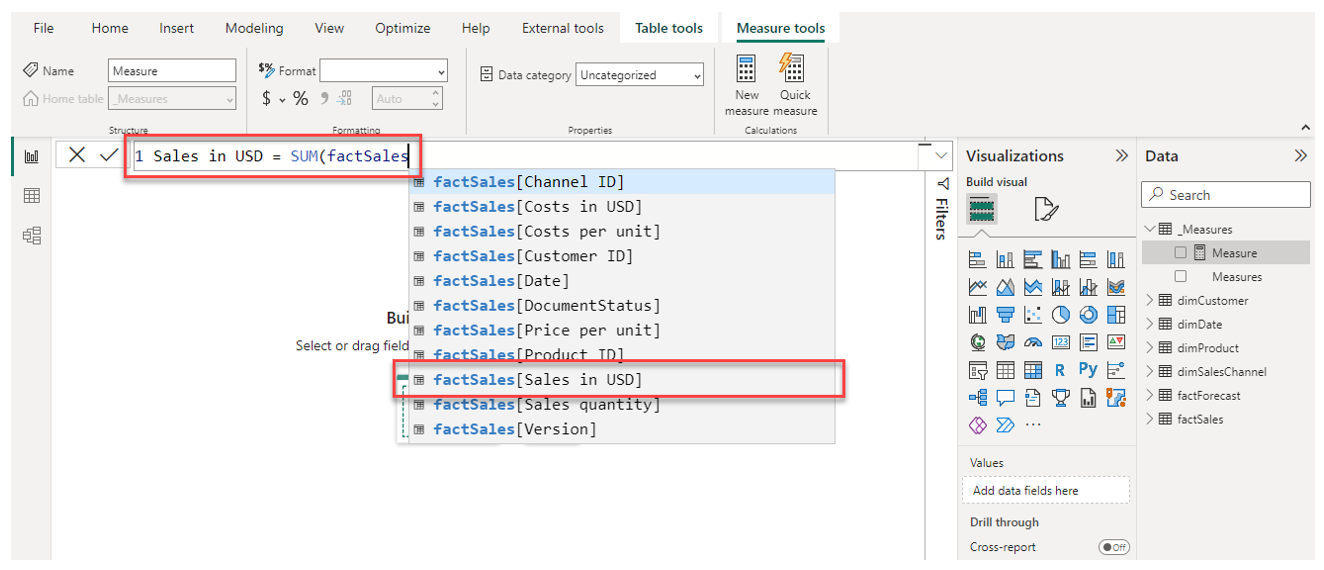Commit the formula with the checkmark

tap(108, 155)
